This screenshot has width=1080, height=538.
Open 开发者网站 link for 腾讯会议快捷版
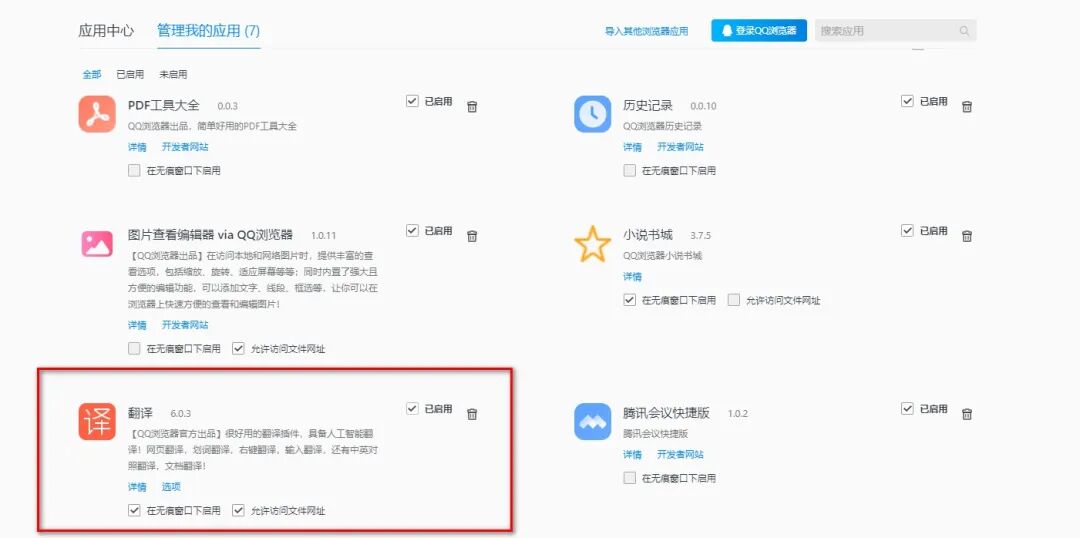click(681, 455)
